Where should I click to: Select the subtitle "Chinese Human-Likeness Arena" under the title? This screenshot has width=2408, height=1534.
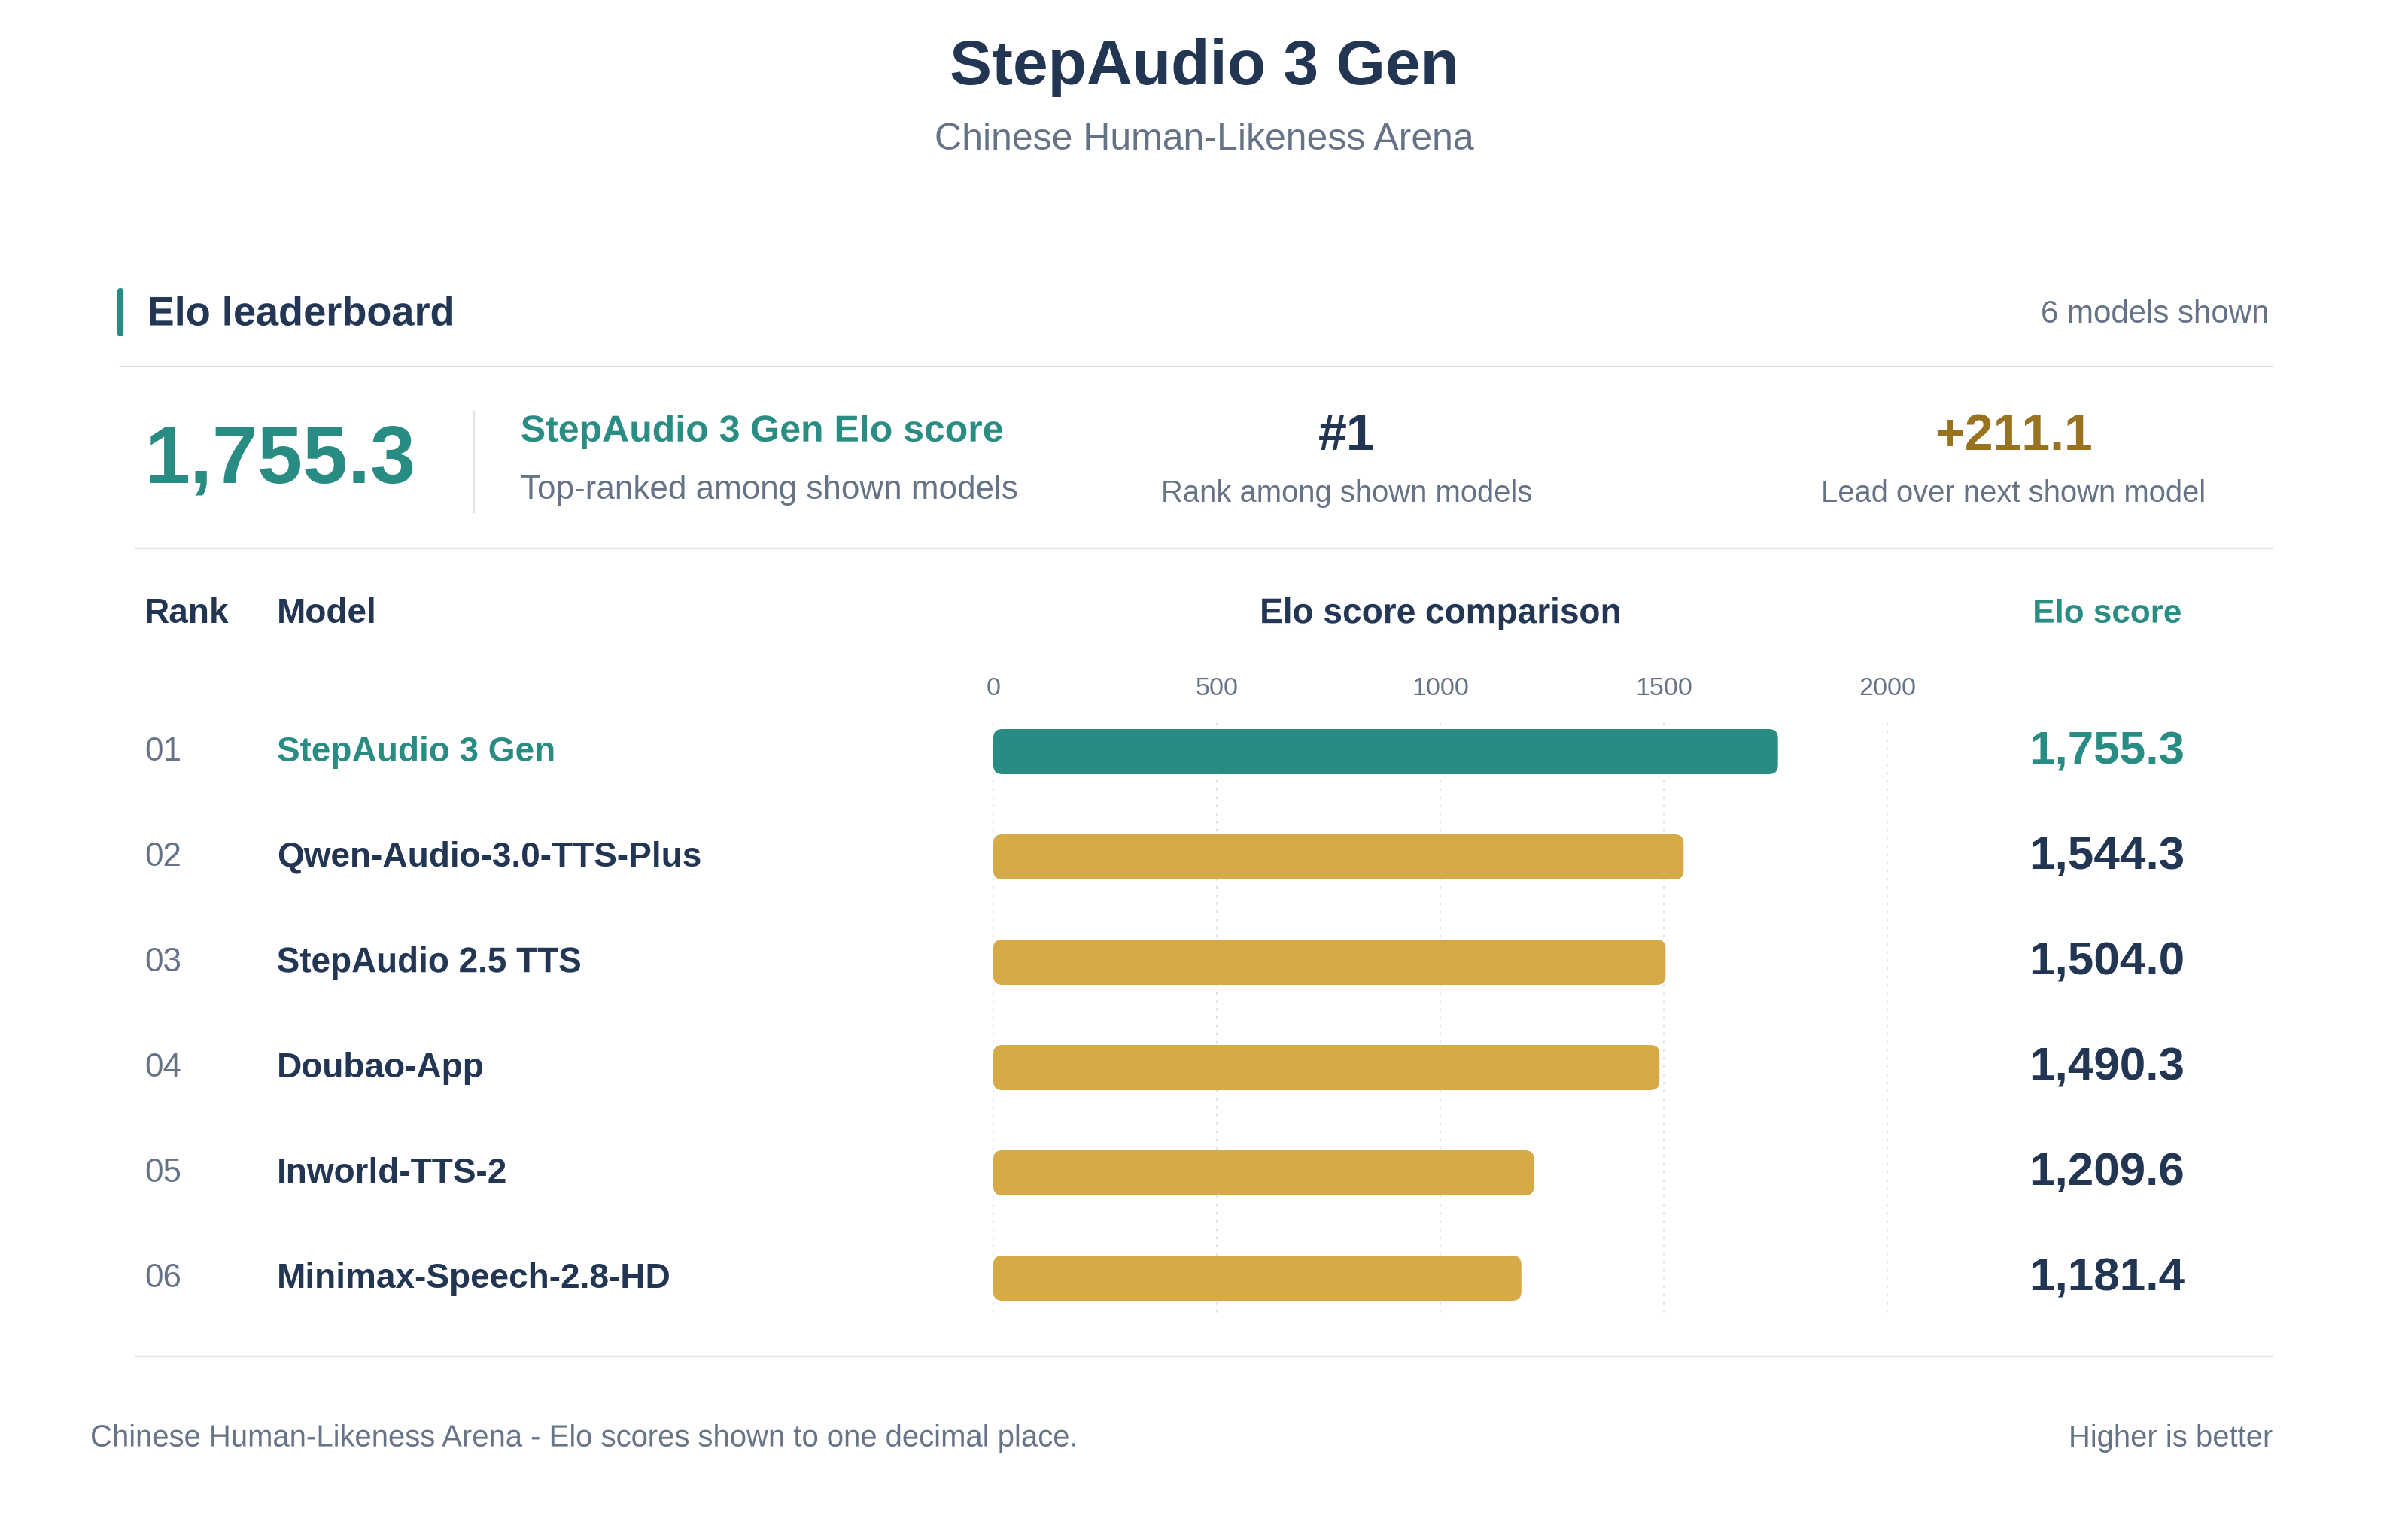(x=1204, y=137)
